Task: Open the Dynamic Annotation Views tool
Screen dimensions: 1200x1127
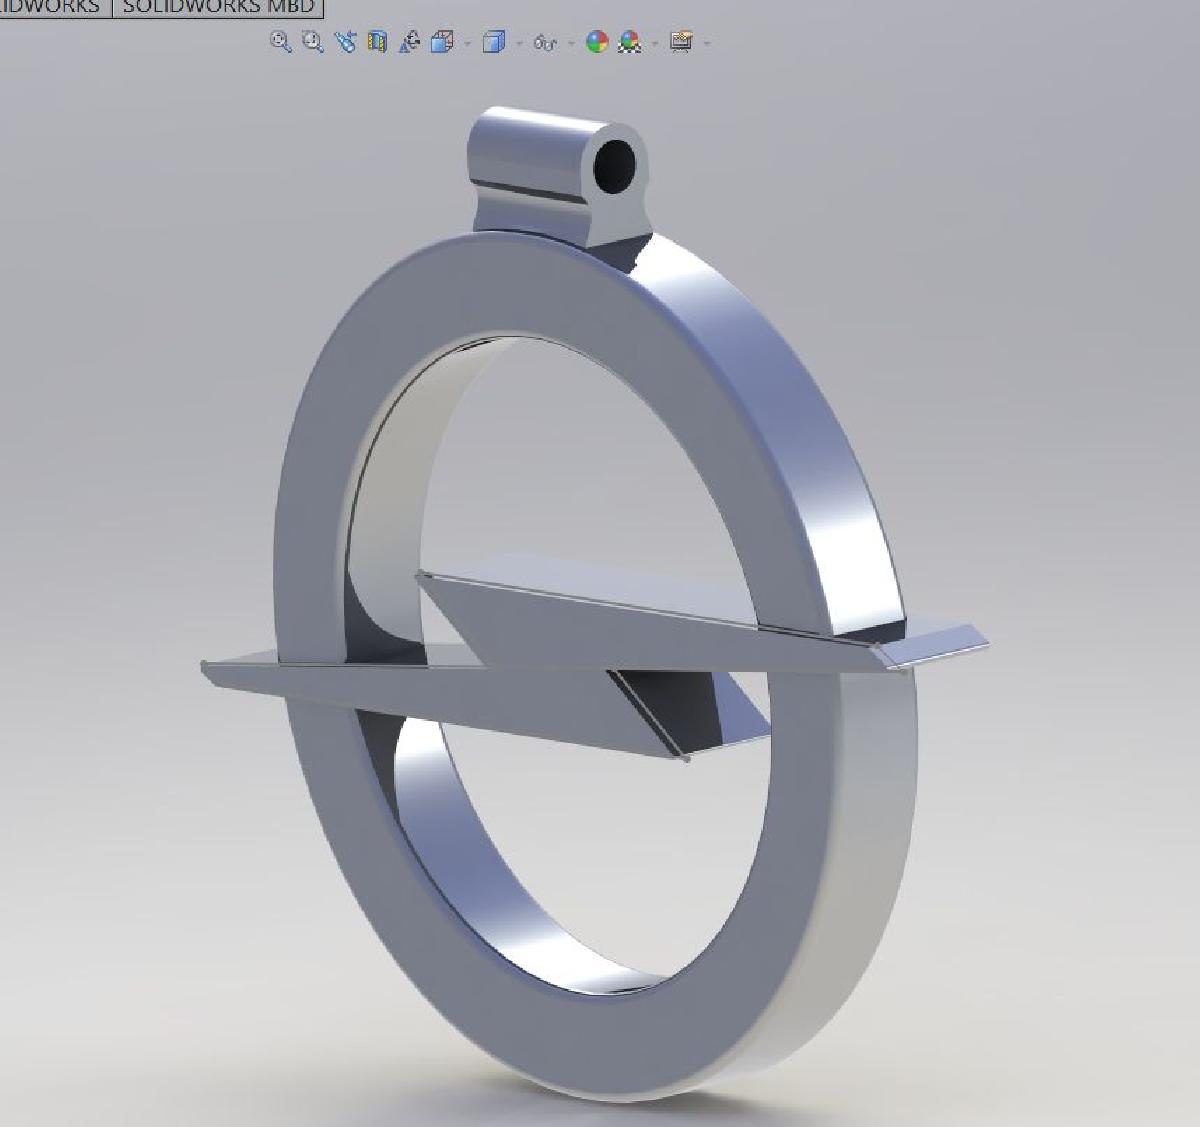Action: 409,42
